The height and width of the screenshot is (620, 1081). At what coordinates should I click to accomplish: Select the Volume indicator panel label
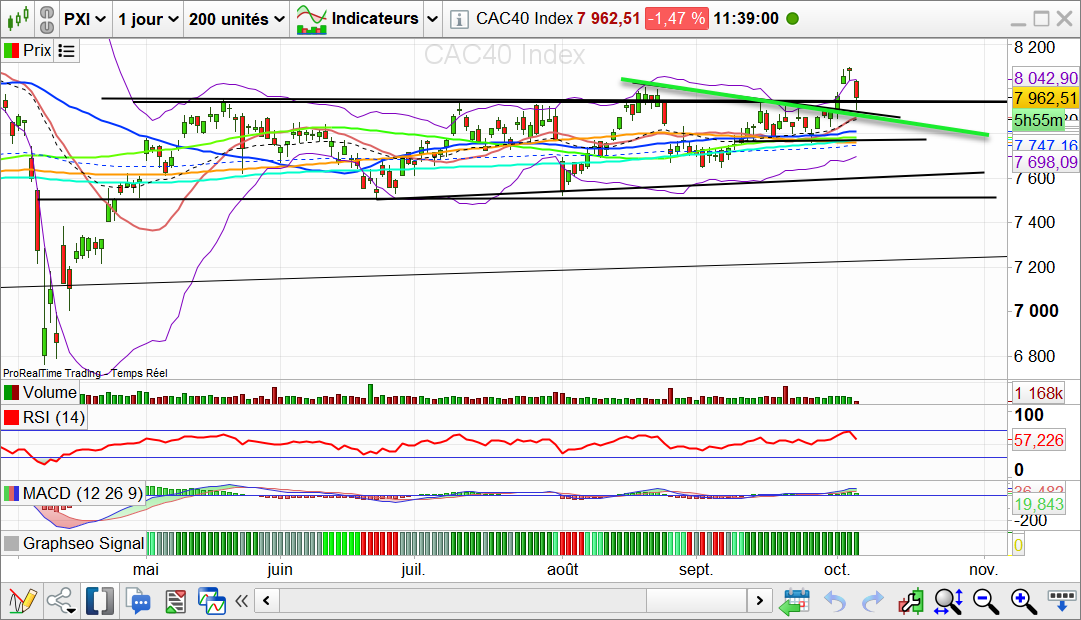click(49, 393)
